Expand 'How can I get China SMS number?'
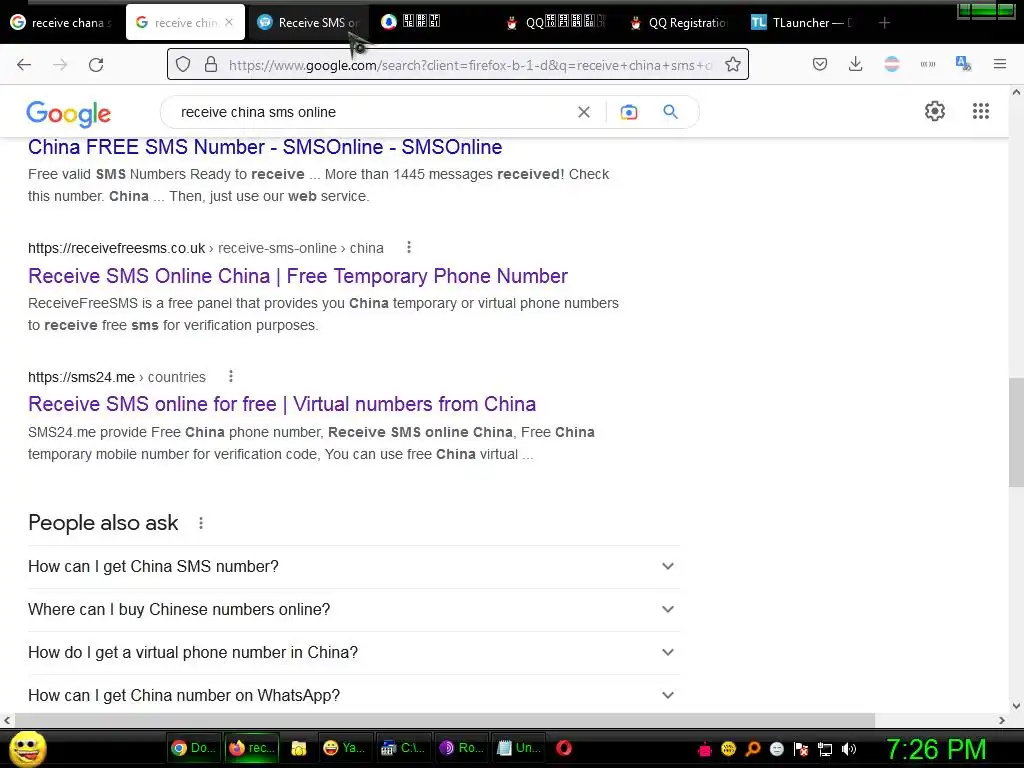Viewport: 1024px width, 768px height. click(354, 567)
